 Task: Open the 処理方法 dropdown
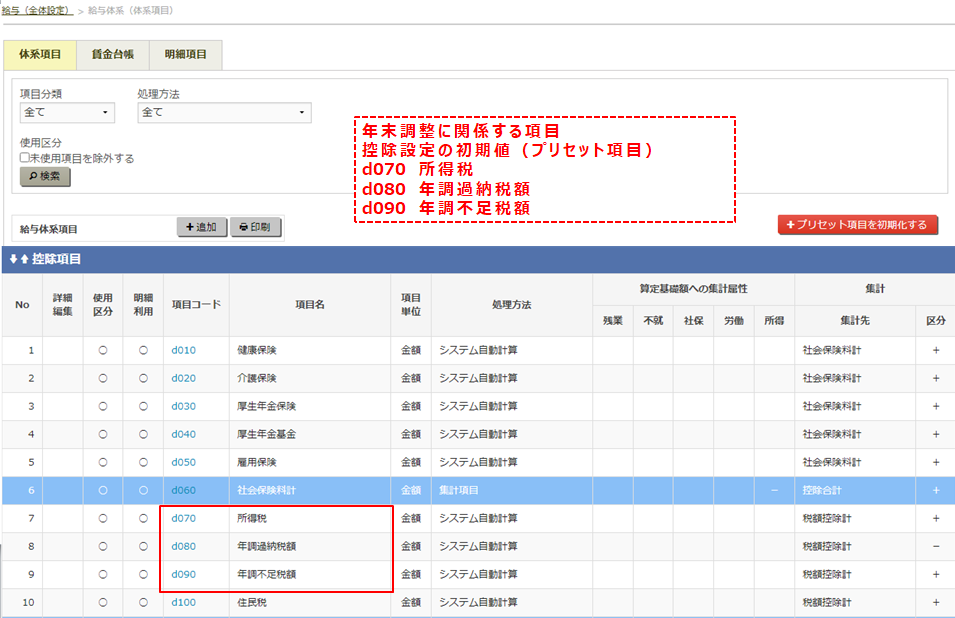(x=224, y=113)
